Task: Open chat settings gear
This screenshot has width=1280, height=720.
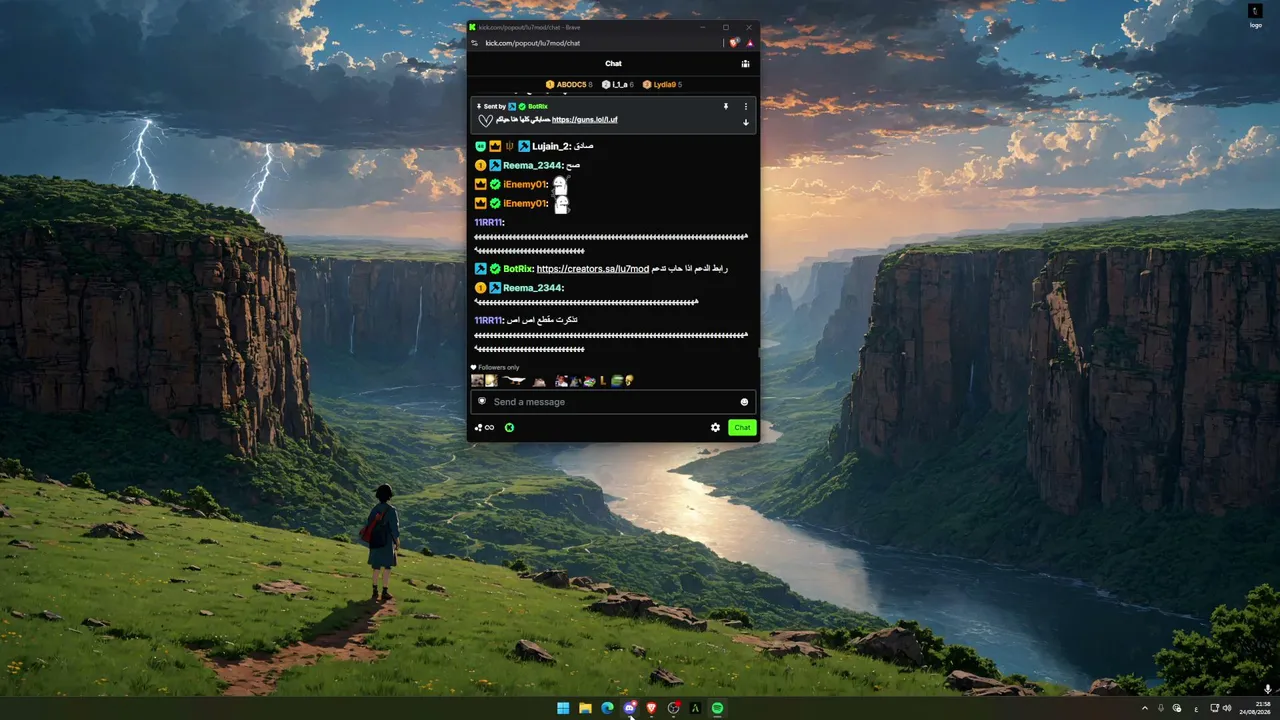Action: (x=715, y=428)
